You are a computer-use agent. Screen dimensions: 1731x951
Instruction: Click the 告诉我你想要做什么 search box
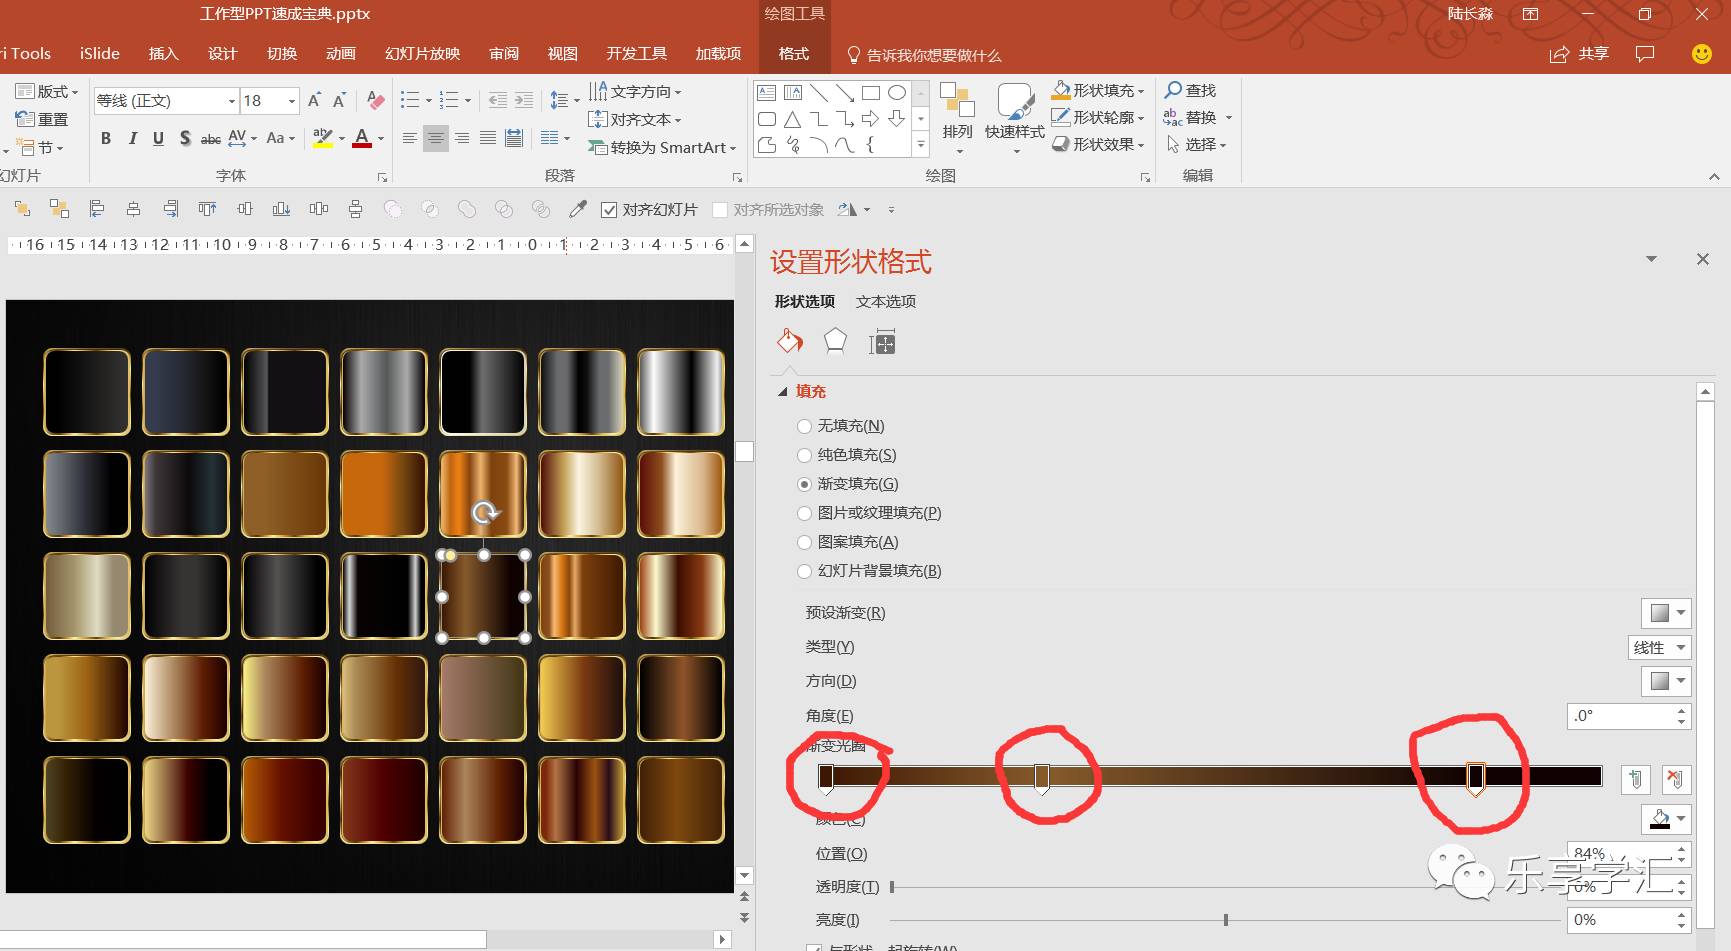(x=923, y=55)
